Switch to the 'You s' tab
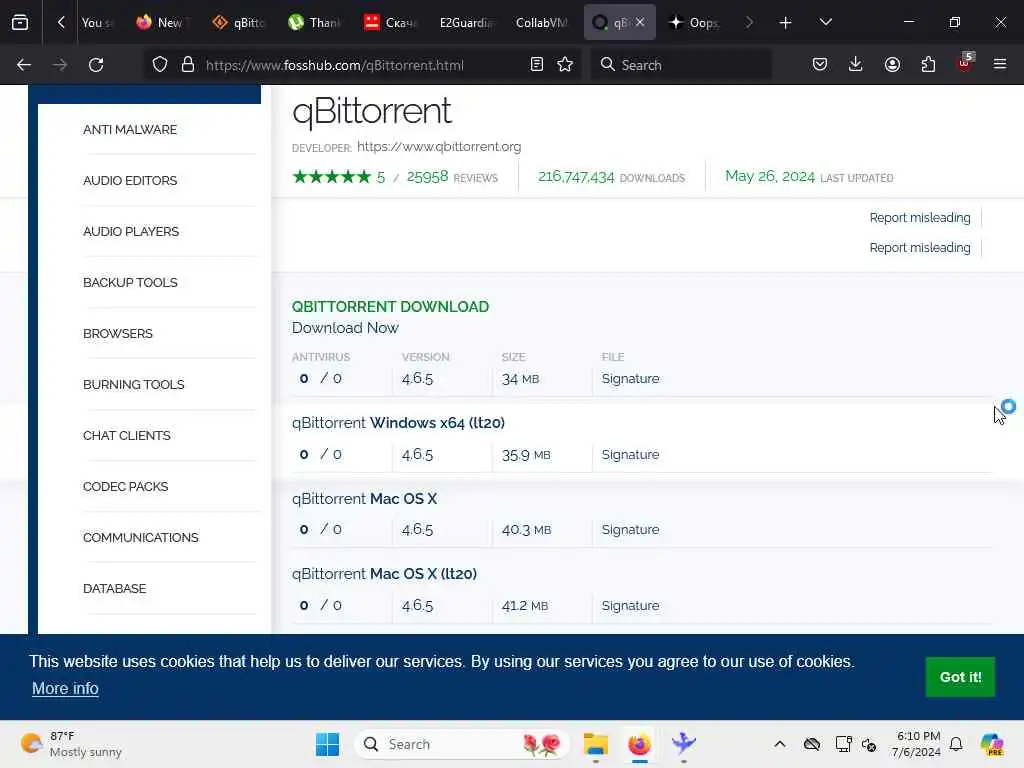This screenshot has width=1024, height=768. (x=97, y=23)
